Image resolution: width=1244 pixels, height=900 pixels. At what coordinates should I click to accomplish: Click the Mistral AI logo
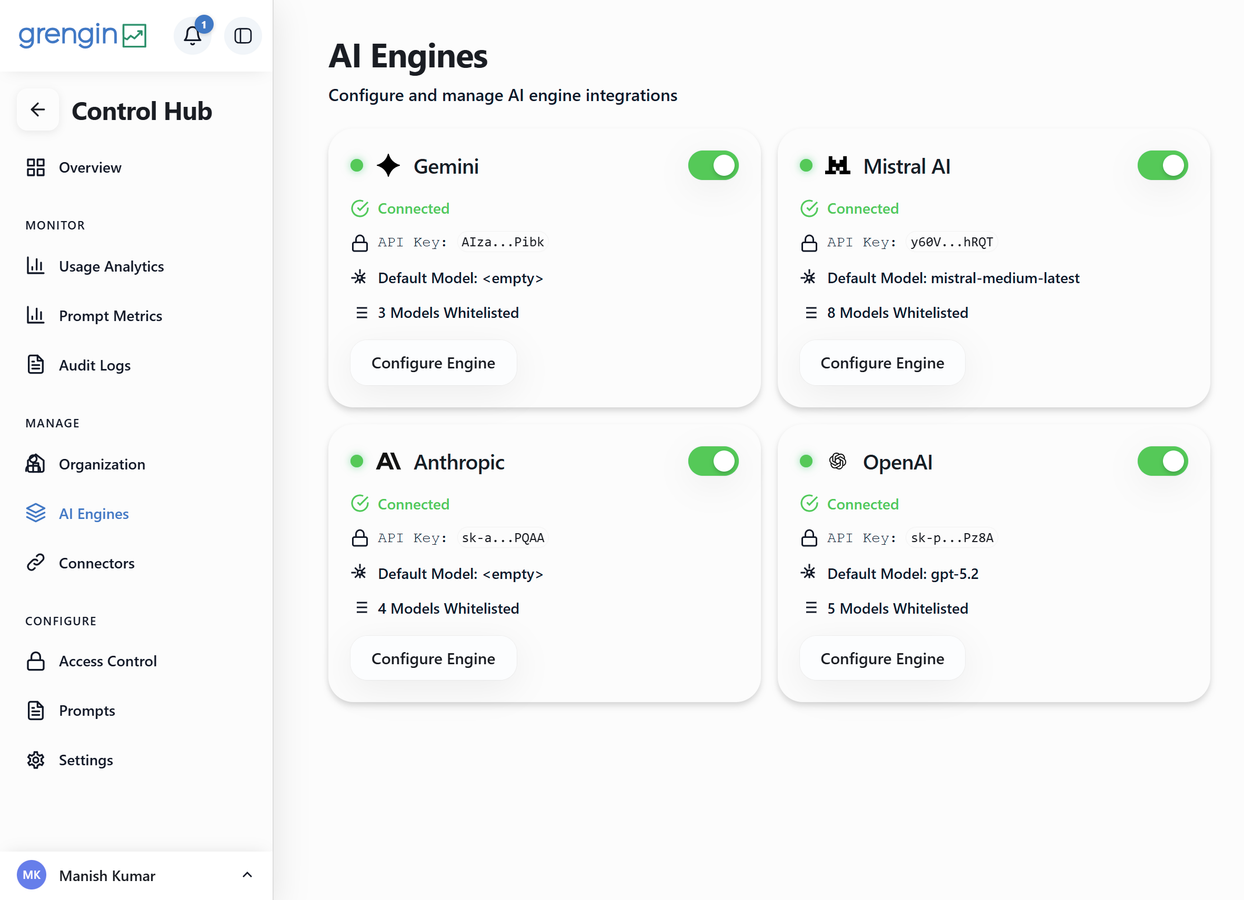[838, 166]
